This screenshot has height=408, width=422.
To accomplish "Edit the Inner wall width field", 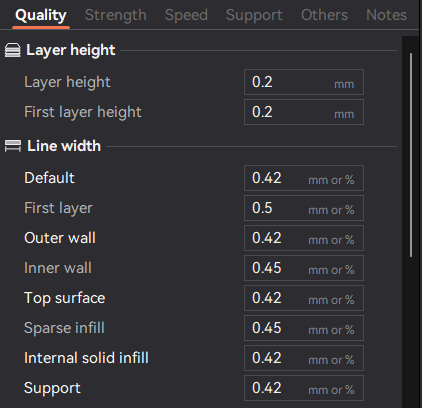I will pos(304,268).
